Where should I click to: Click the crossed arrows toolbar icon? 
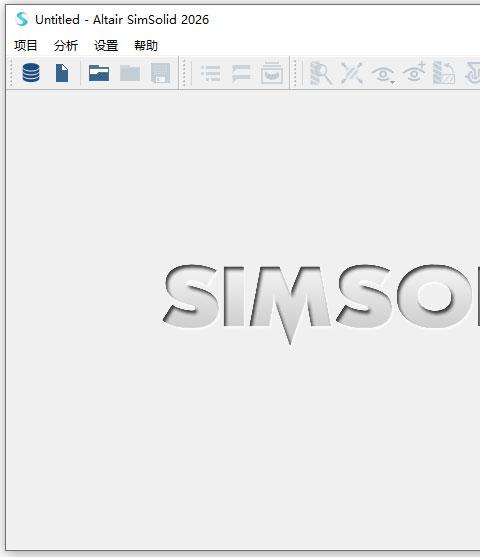[352, 73]
